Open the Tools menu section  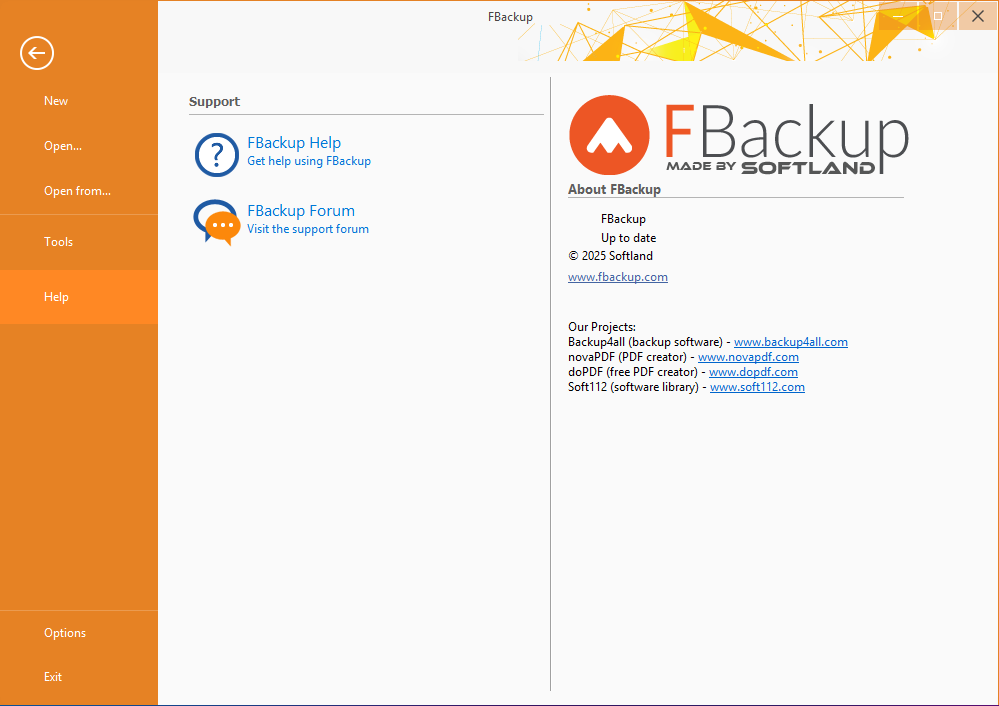[x=79, y=241]
